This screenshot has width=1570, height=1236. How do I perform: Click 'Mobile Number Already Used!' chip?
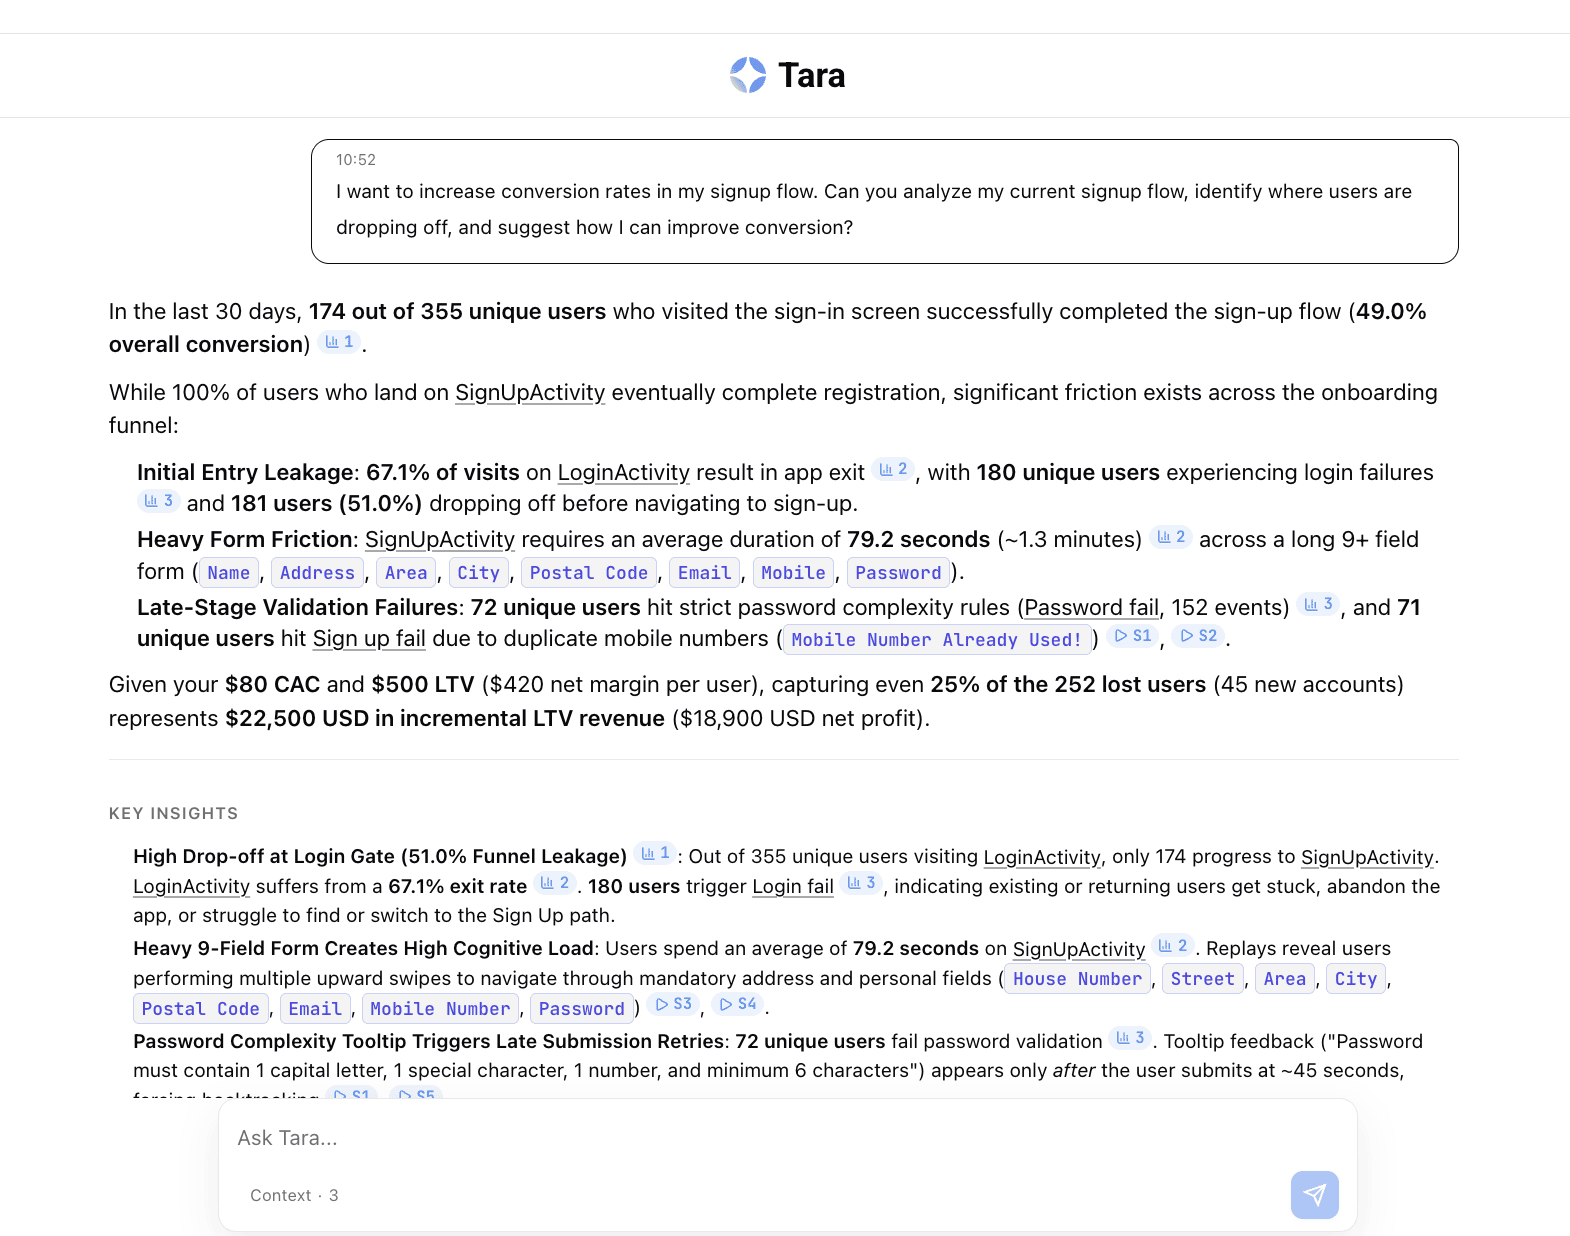(x=937, y=640)
